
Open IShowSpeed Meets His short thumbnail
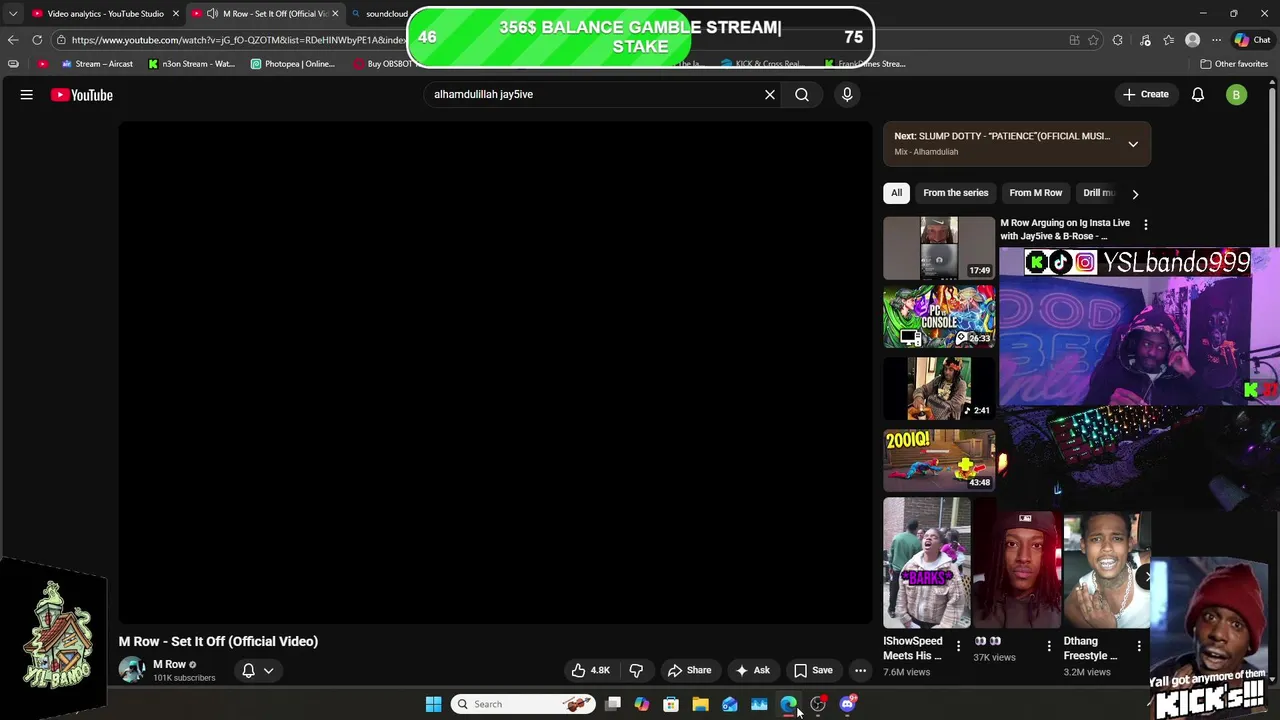tap(926, 563)
